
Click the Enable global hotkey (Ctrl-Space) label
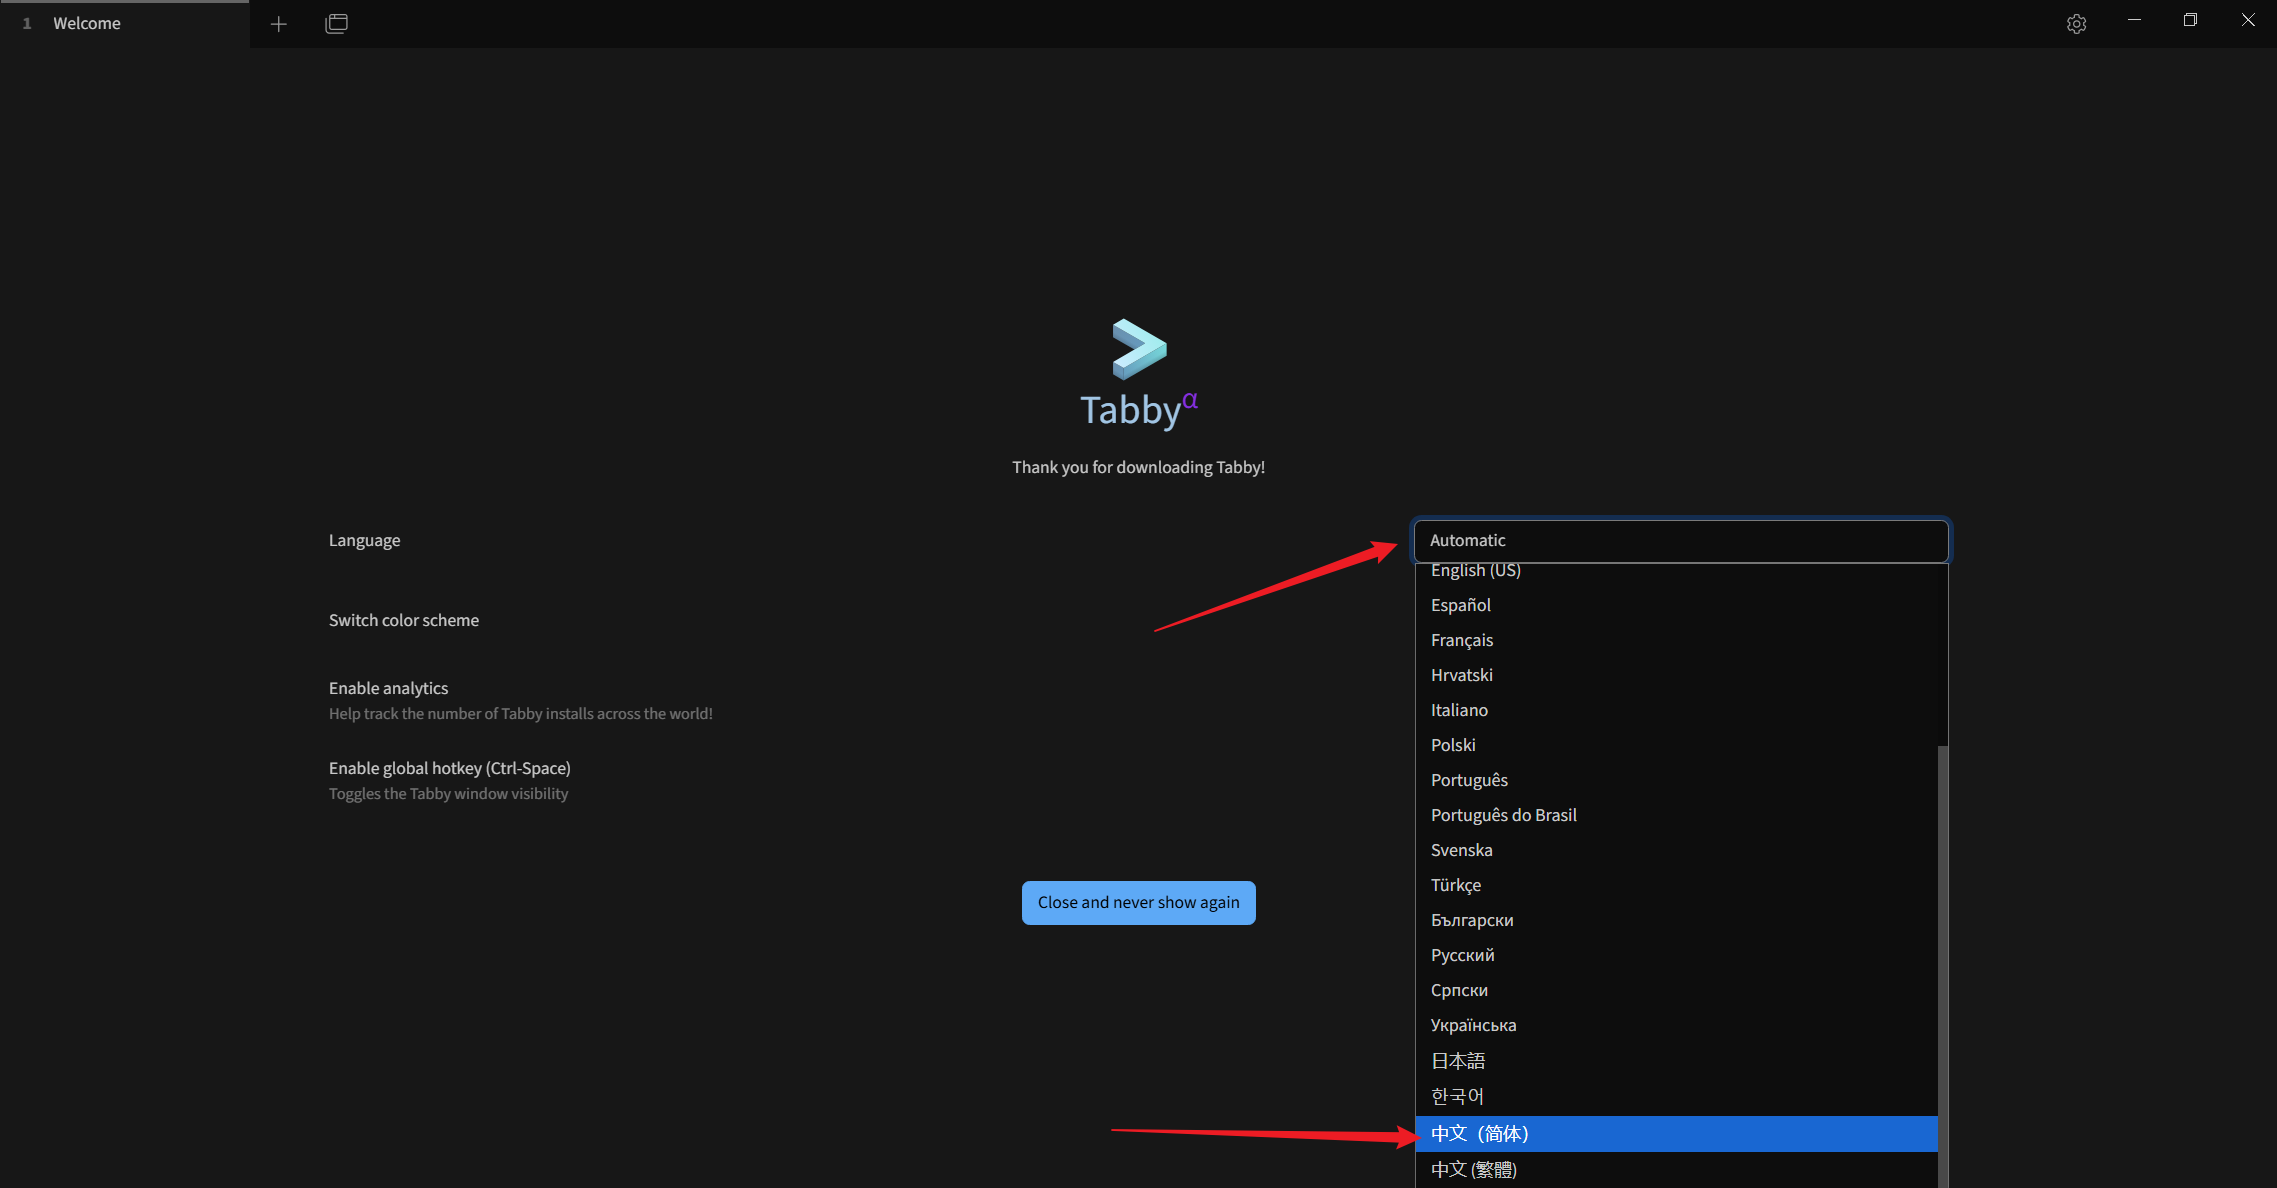(x=450, y=768)
